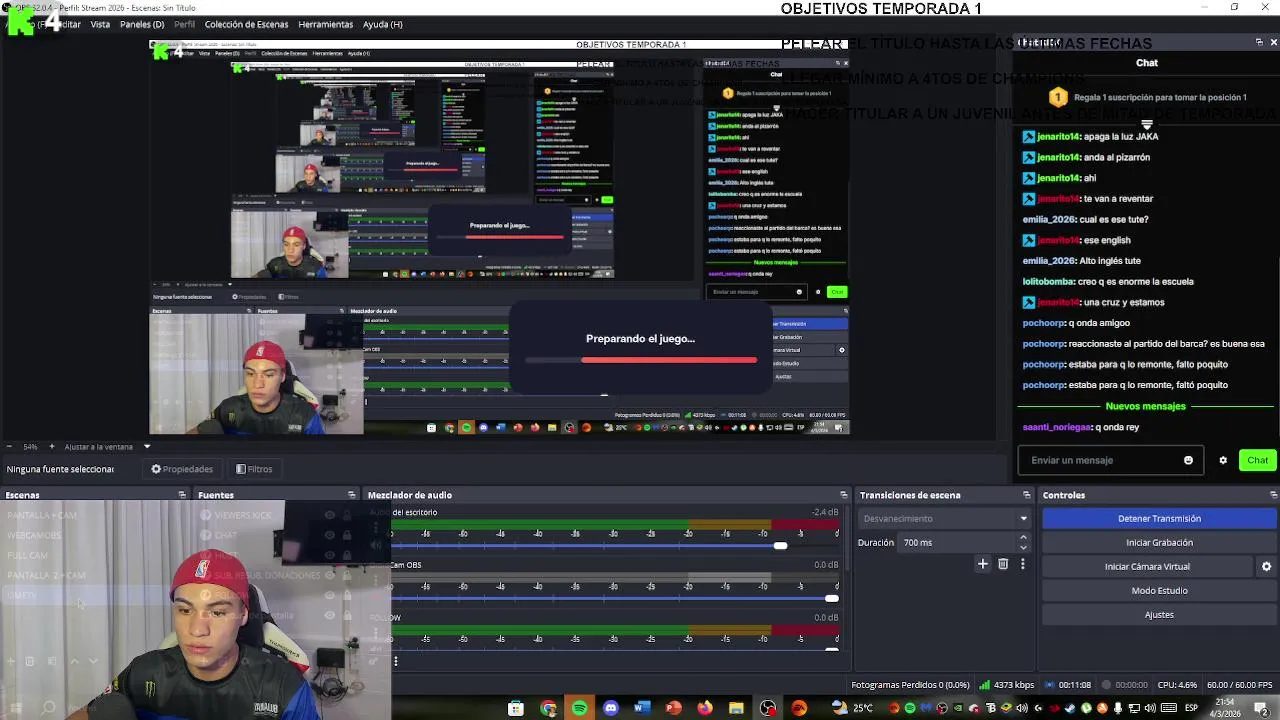Click Iniciar Cámara Virtual button
The height and width of the screenshot is (720, 1280).
pyautogui.click(x=1147, y=566)
